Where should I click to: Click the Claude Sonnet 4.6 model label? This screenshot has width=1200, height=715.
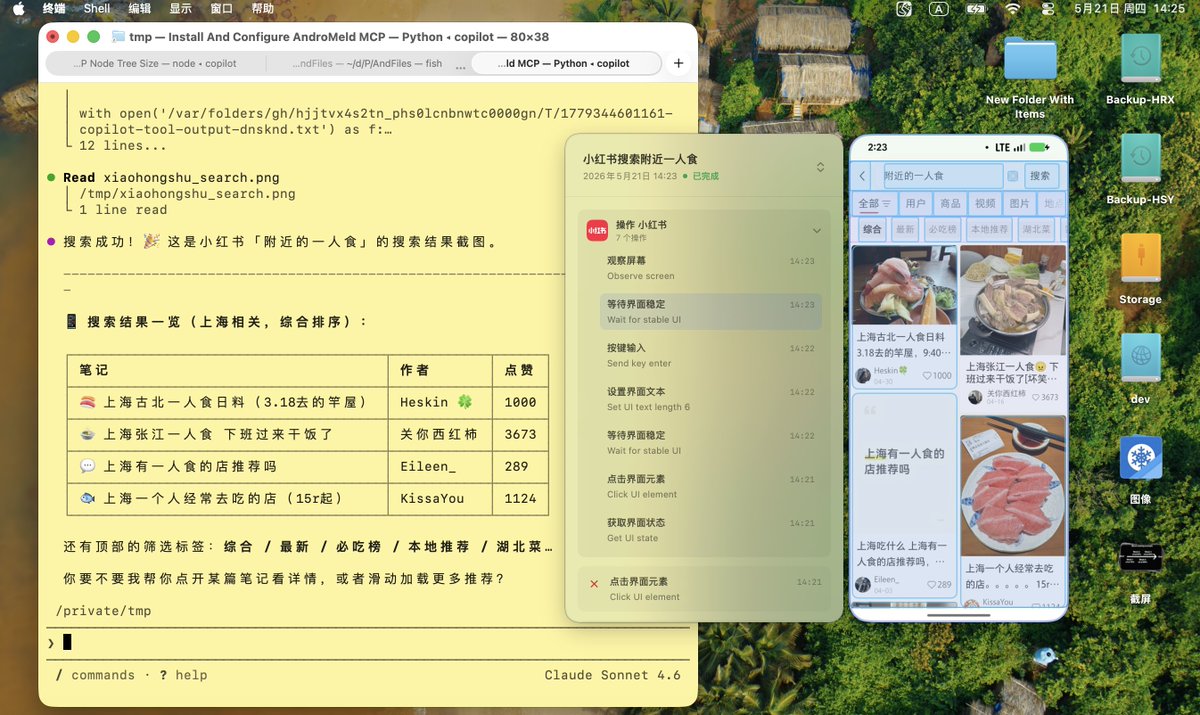[612, 675]
